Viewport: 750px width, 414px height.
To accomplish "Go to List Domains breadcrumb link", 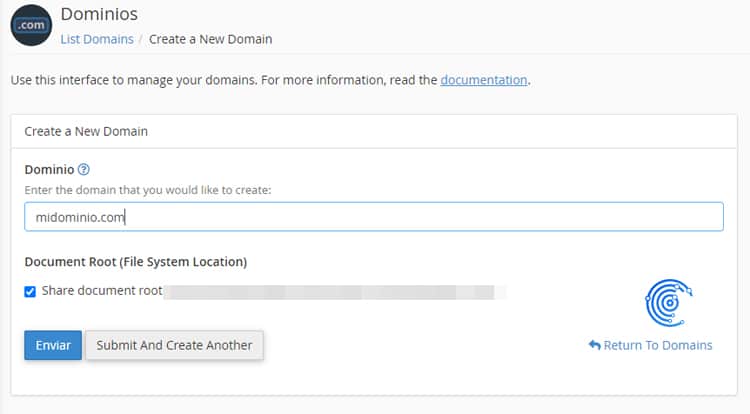I will 97,39.
